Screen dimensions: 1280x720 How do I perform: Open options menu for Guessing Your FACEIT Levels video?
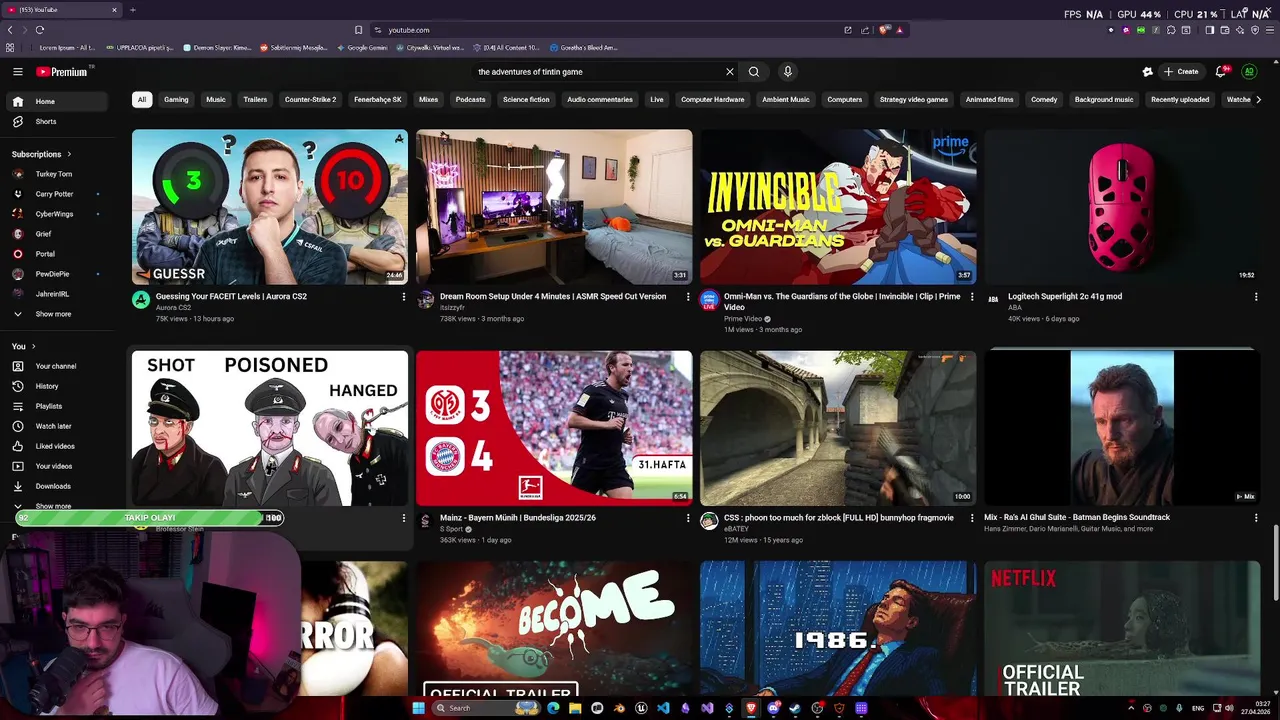[x=404, y=297]
